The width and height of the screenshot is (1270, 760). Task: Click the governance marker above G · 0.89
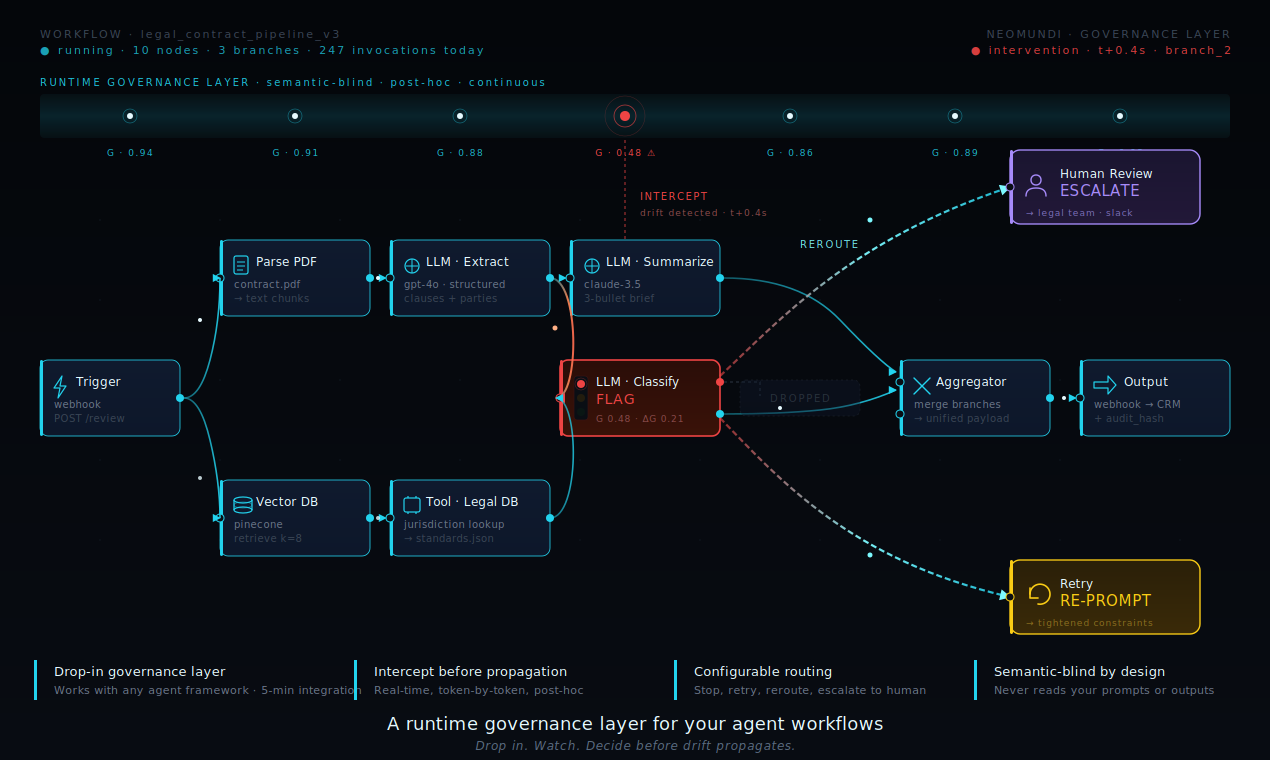(955, 116)
